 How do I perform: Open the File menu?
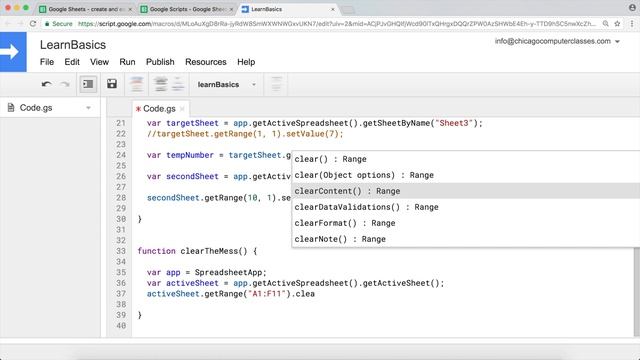coord(47,62)
